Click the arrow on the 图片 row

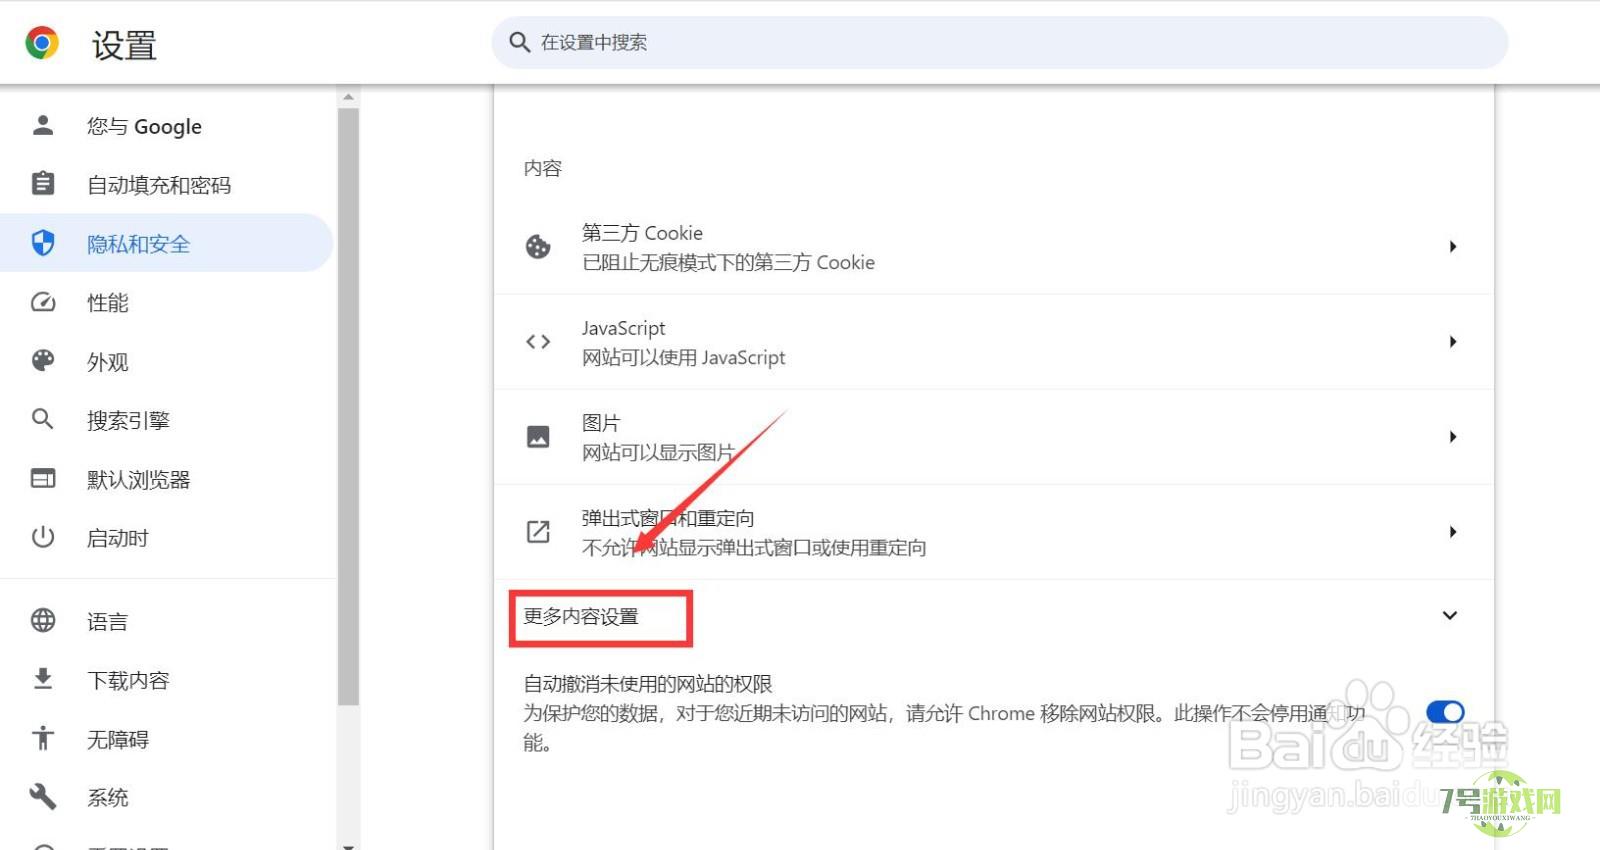coord(1452,437)
